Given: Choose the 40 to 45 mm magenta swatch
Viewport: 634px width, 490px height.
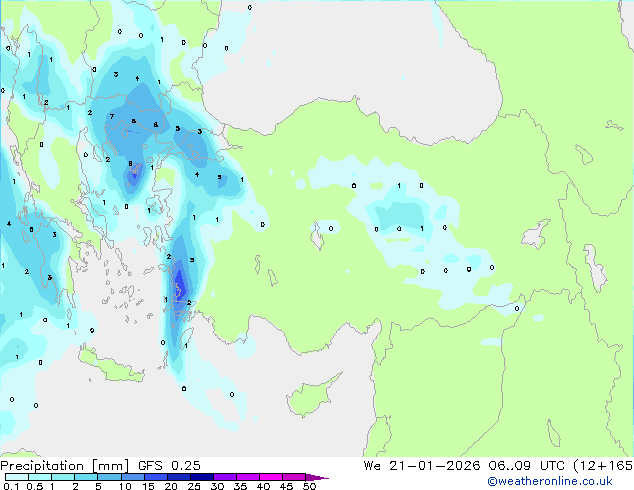Looking at the screenshot, I should 271,477.
